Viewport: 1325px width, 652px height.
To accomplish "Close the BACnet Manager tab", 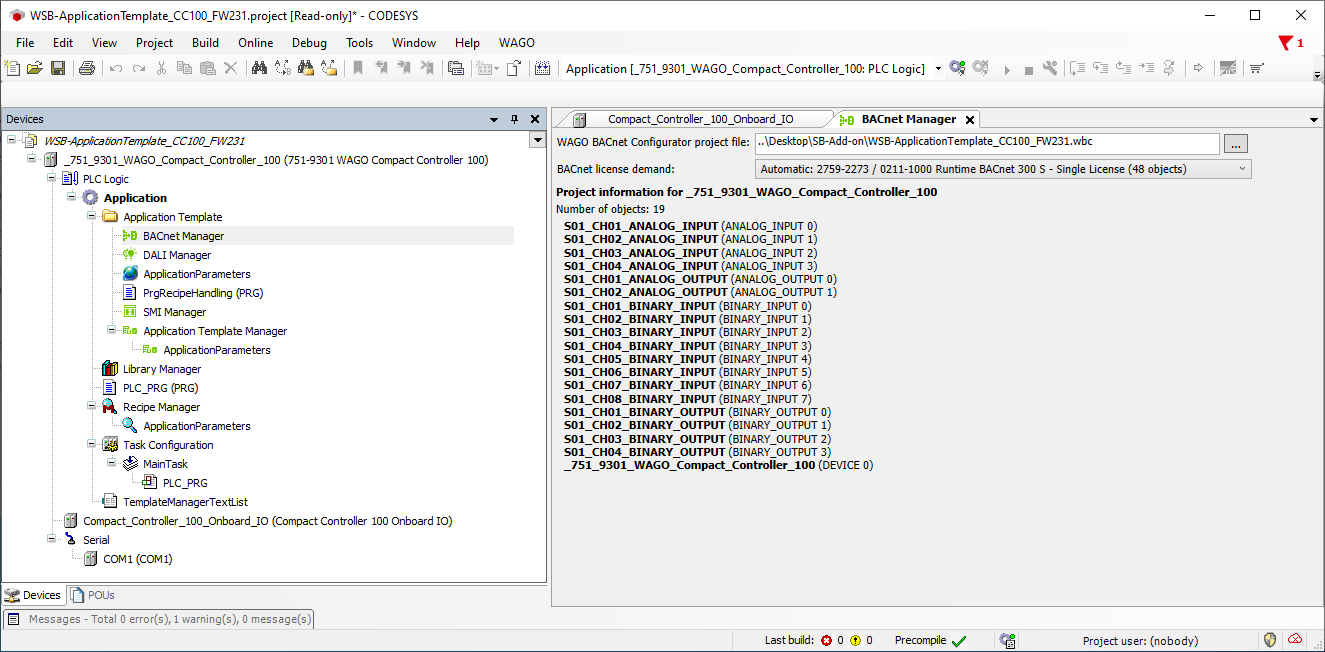I will (x=970, y=120).
